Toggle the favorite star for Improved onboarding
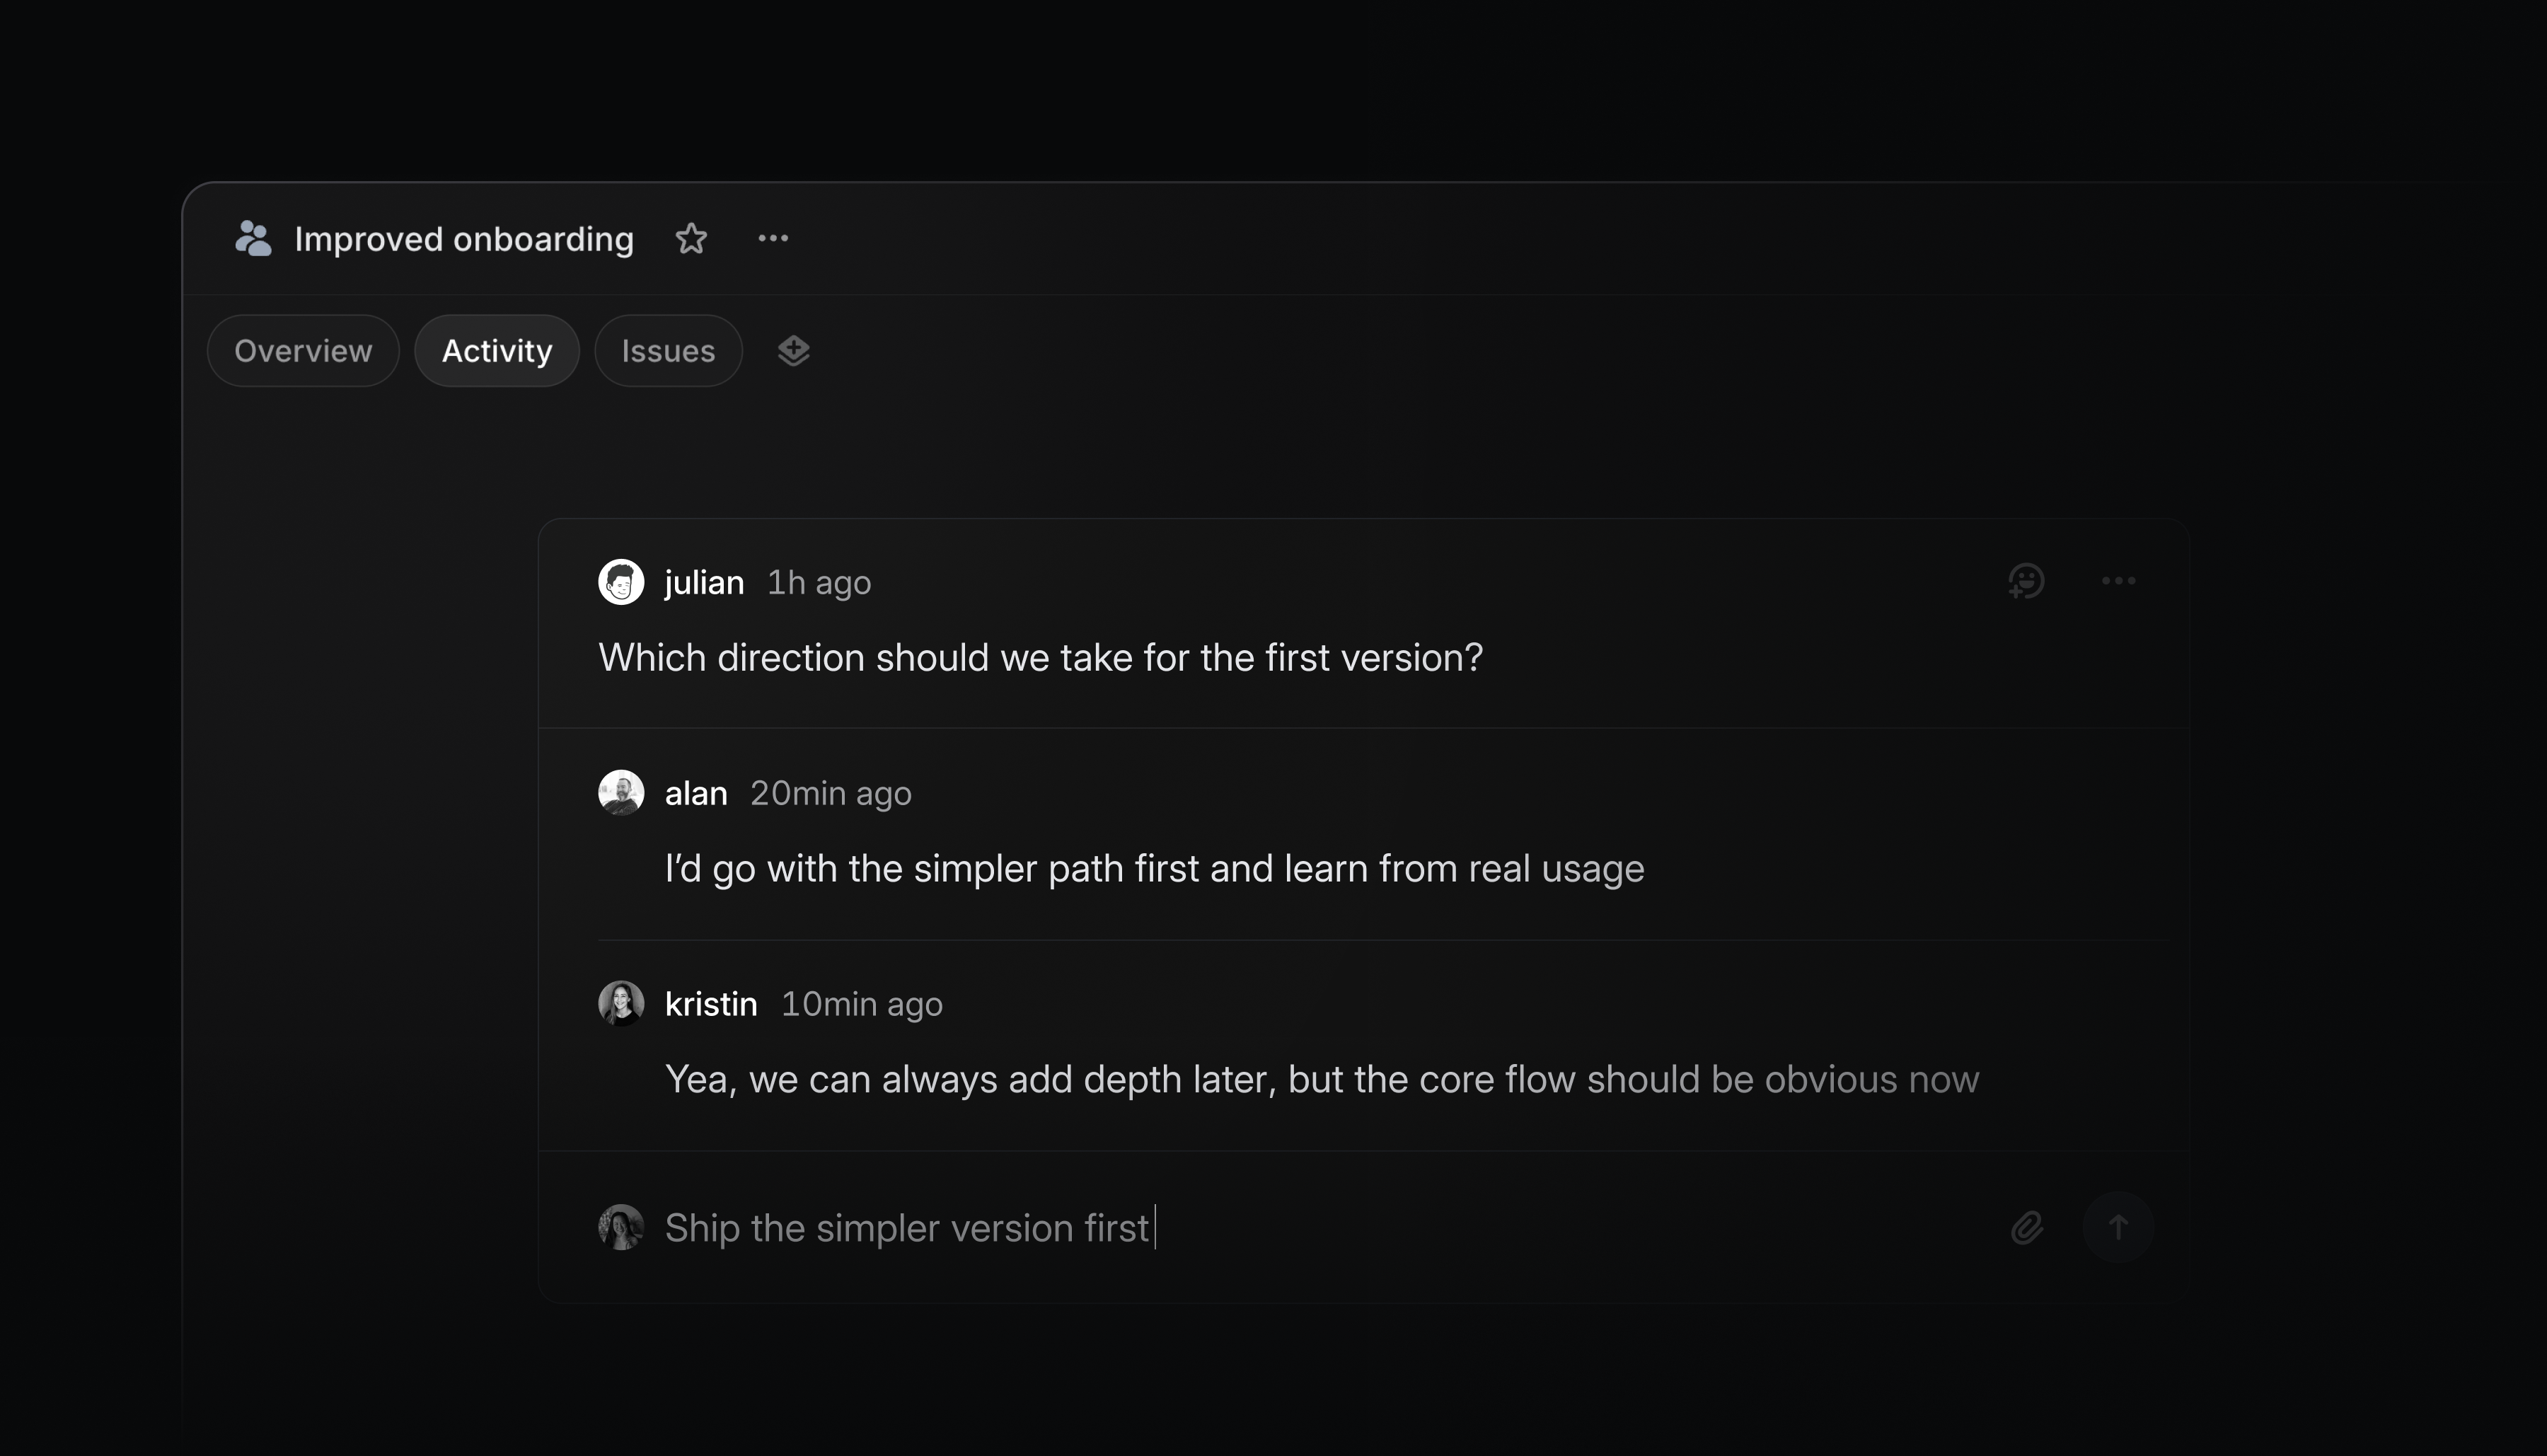 coord(691,238)
